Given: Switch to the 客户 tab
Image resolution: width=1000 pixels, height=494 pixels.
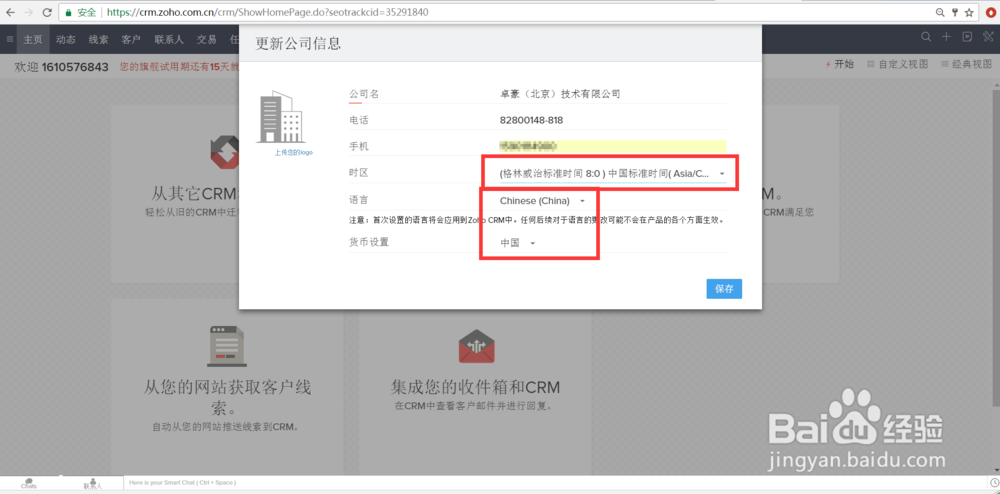Looking at the screenshot, I should [131, 40].
